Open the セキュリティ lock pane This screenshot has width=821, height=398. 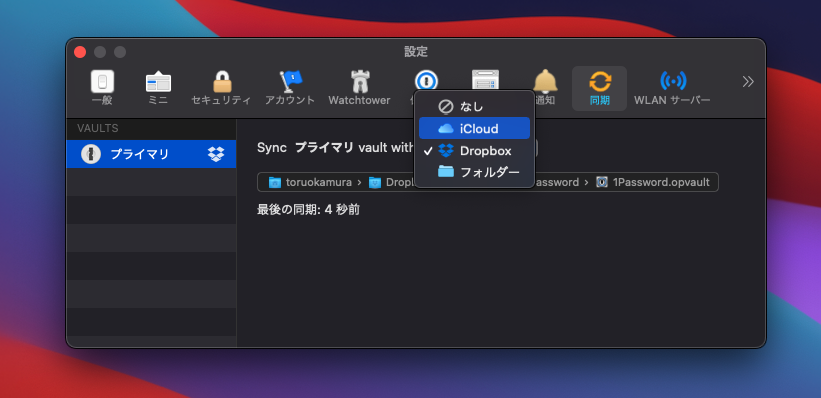click(221, 88)
